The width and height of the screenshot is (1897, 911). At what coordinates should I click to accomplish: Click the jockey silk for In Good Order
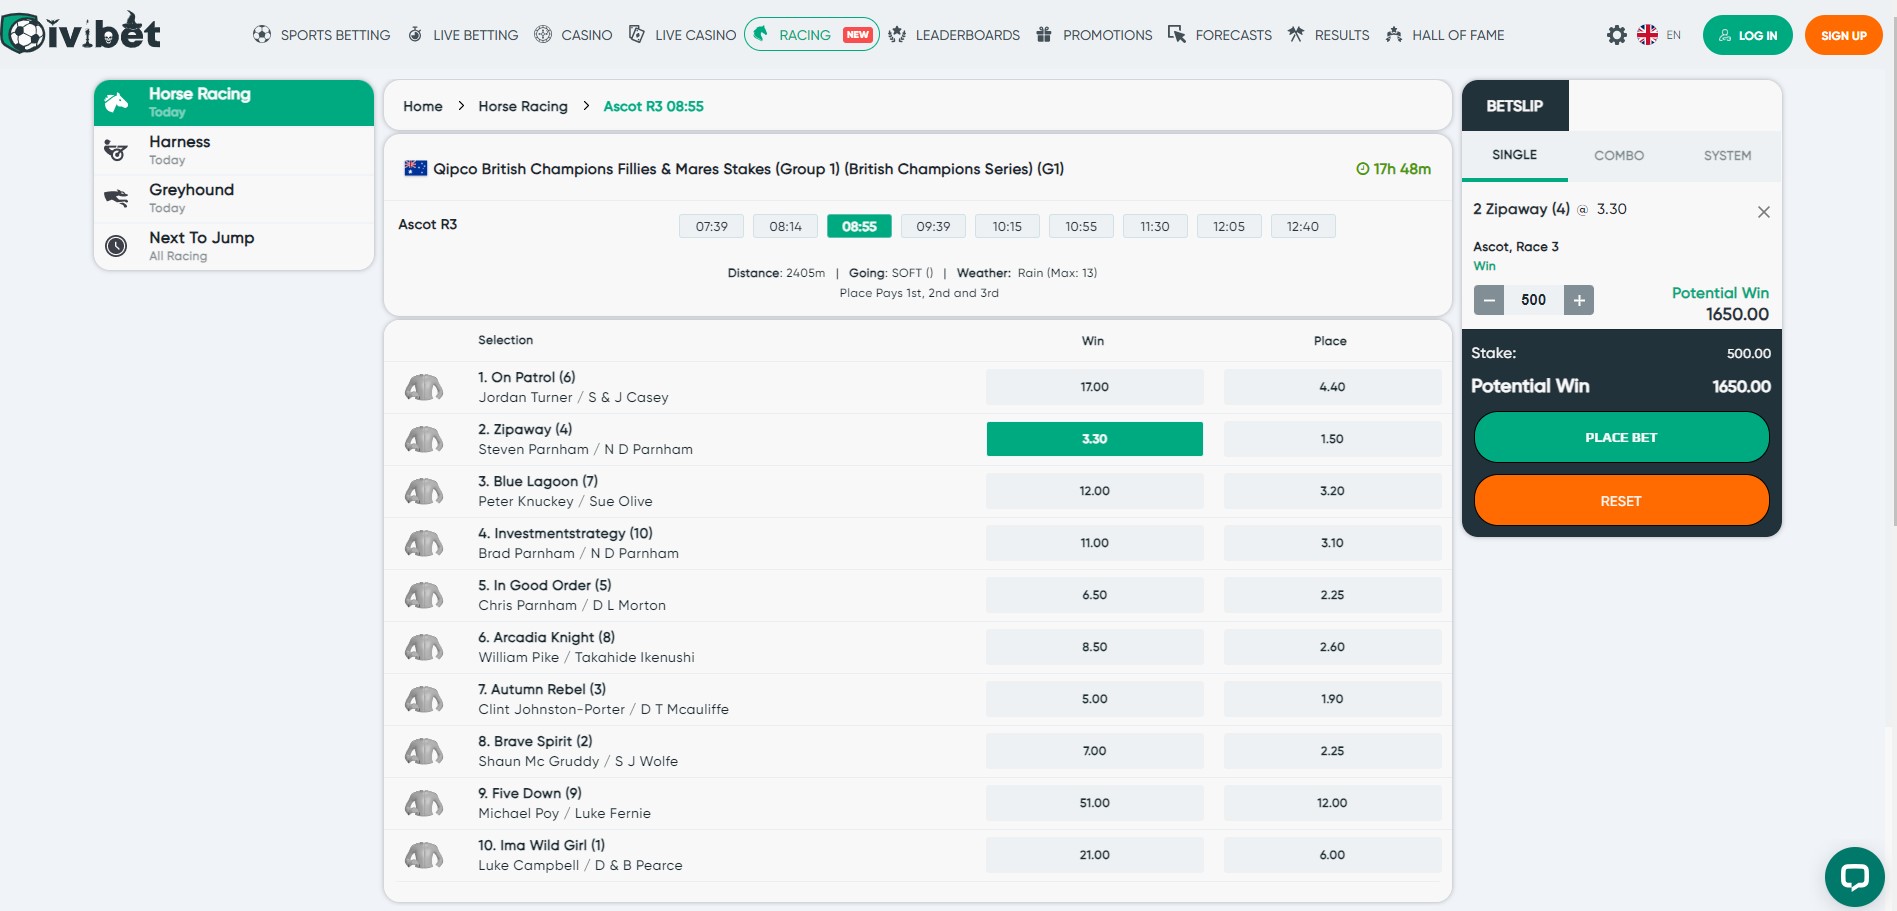[424, 595]
